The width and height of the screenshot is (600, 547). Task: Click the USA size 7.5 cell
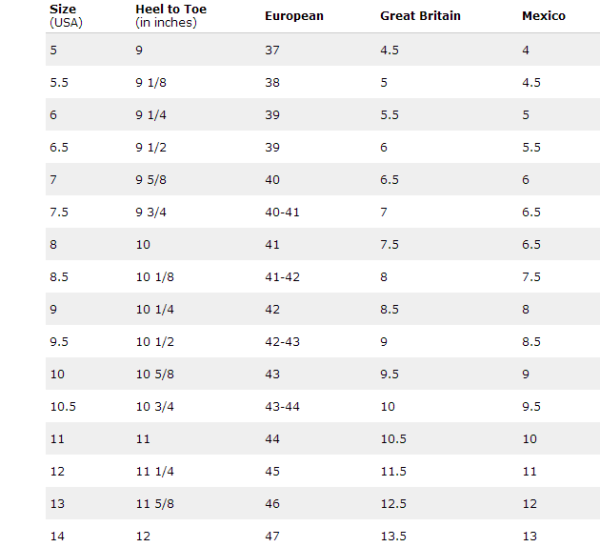click(59, 212)
